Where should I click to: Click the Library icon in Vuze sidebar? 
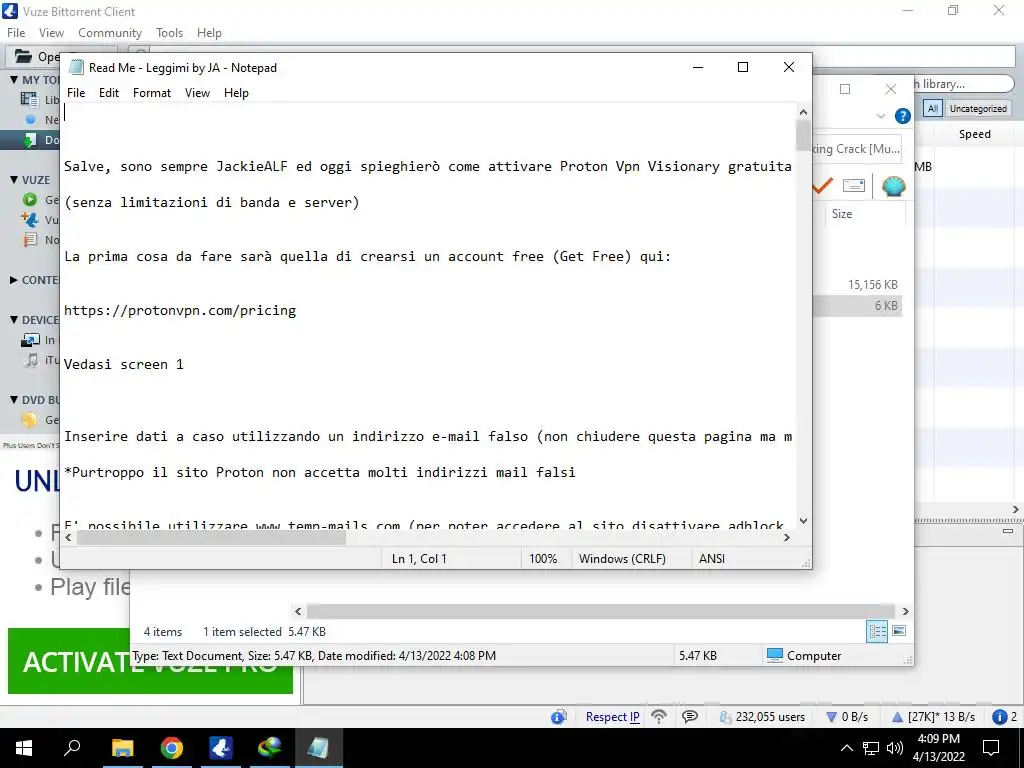pyautogui.click(x=29, y=99)
